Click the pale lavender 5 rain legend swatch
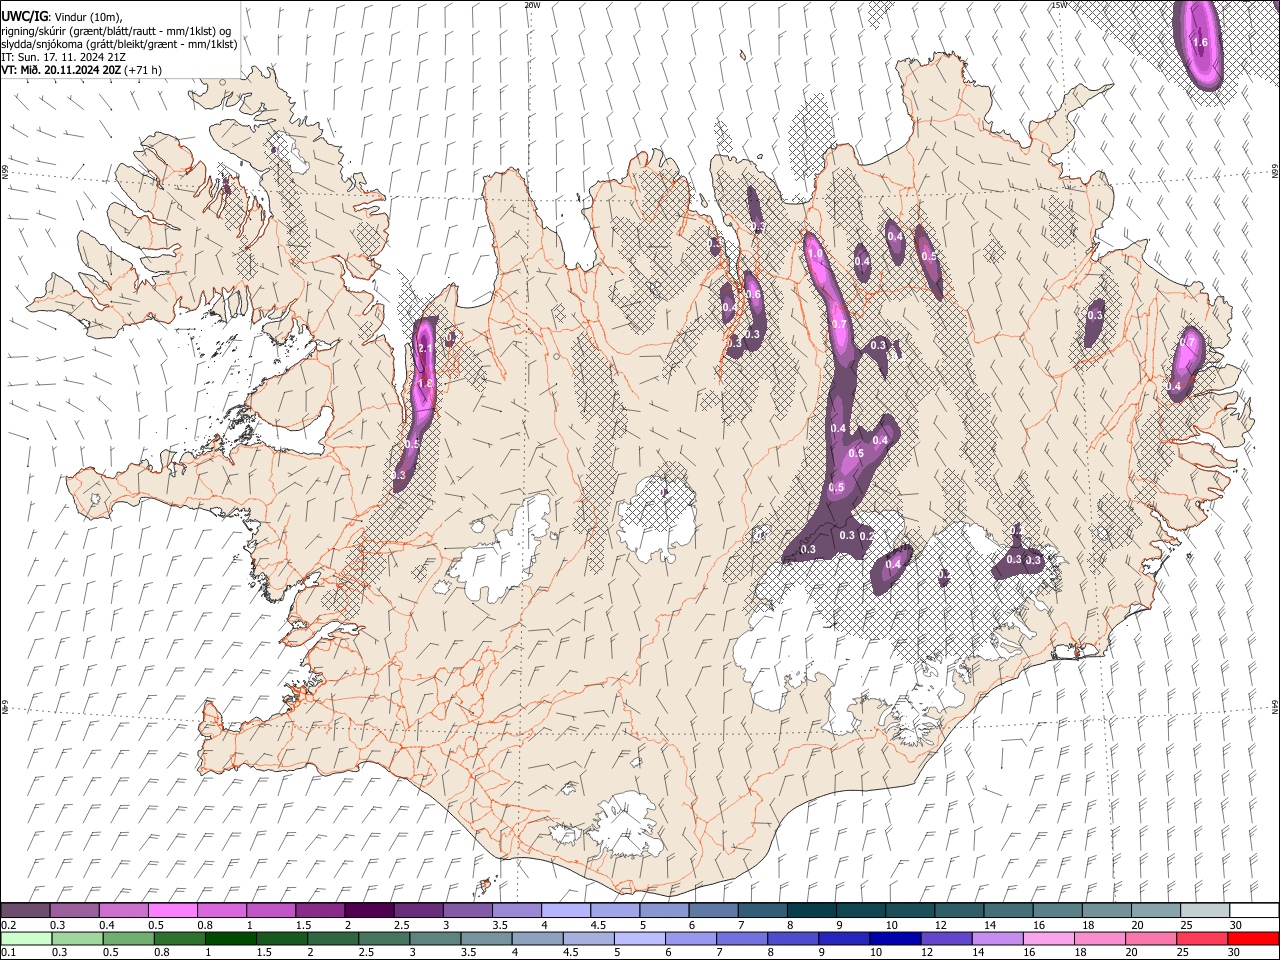The image size is (1280, 960). point(639,938)
